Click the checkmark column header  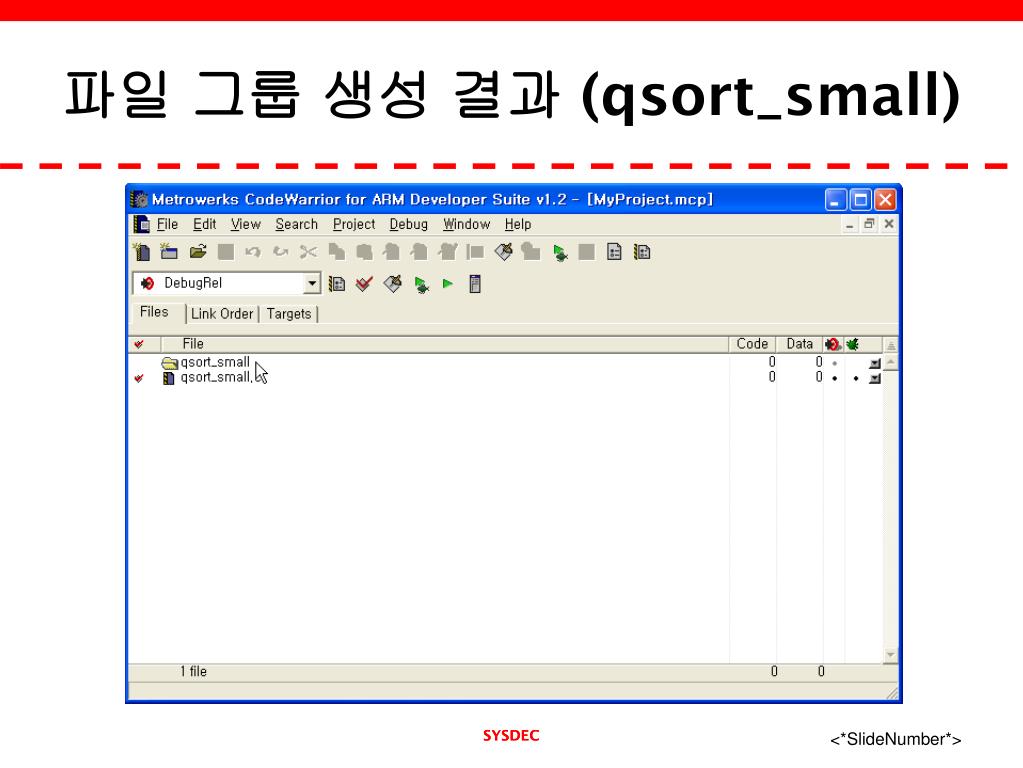pyautogui.click(x=138, y=344)
